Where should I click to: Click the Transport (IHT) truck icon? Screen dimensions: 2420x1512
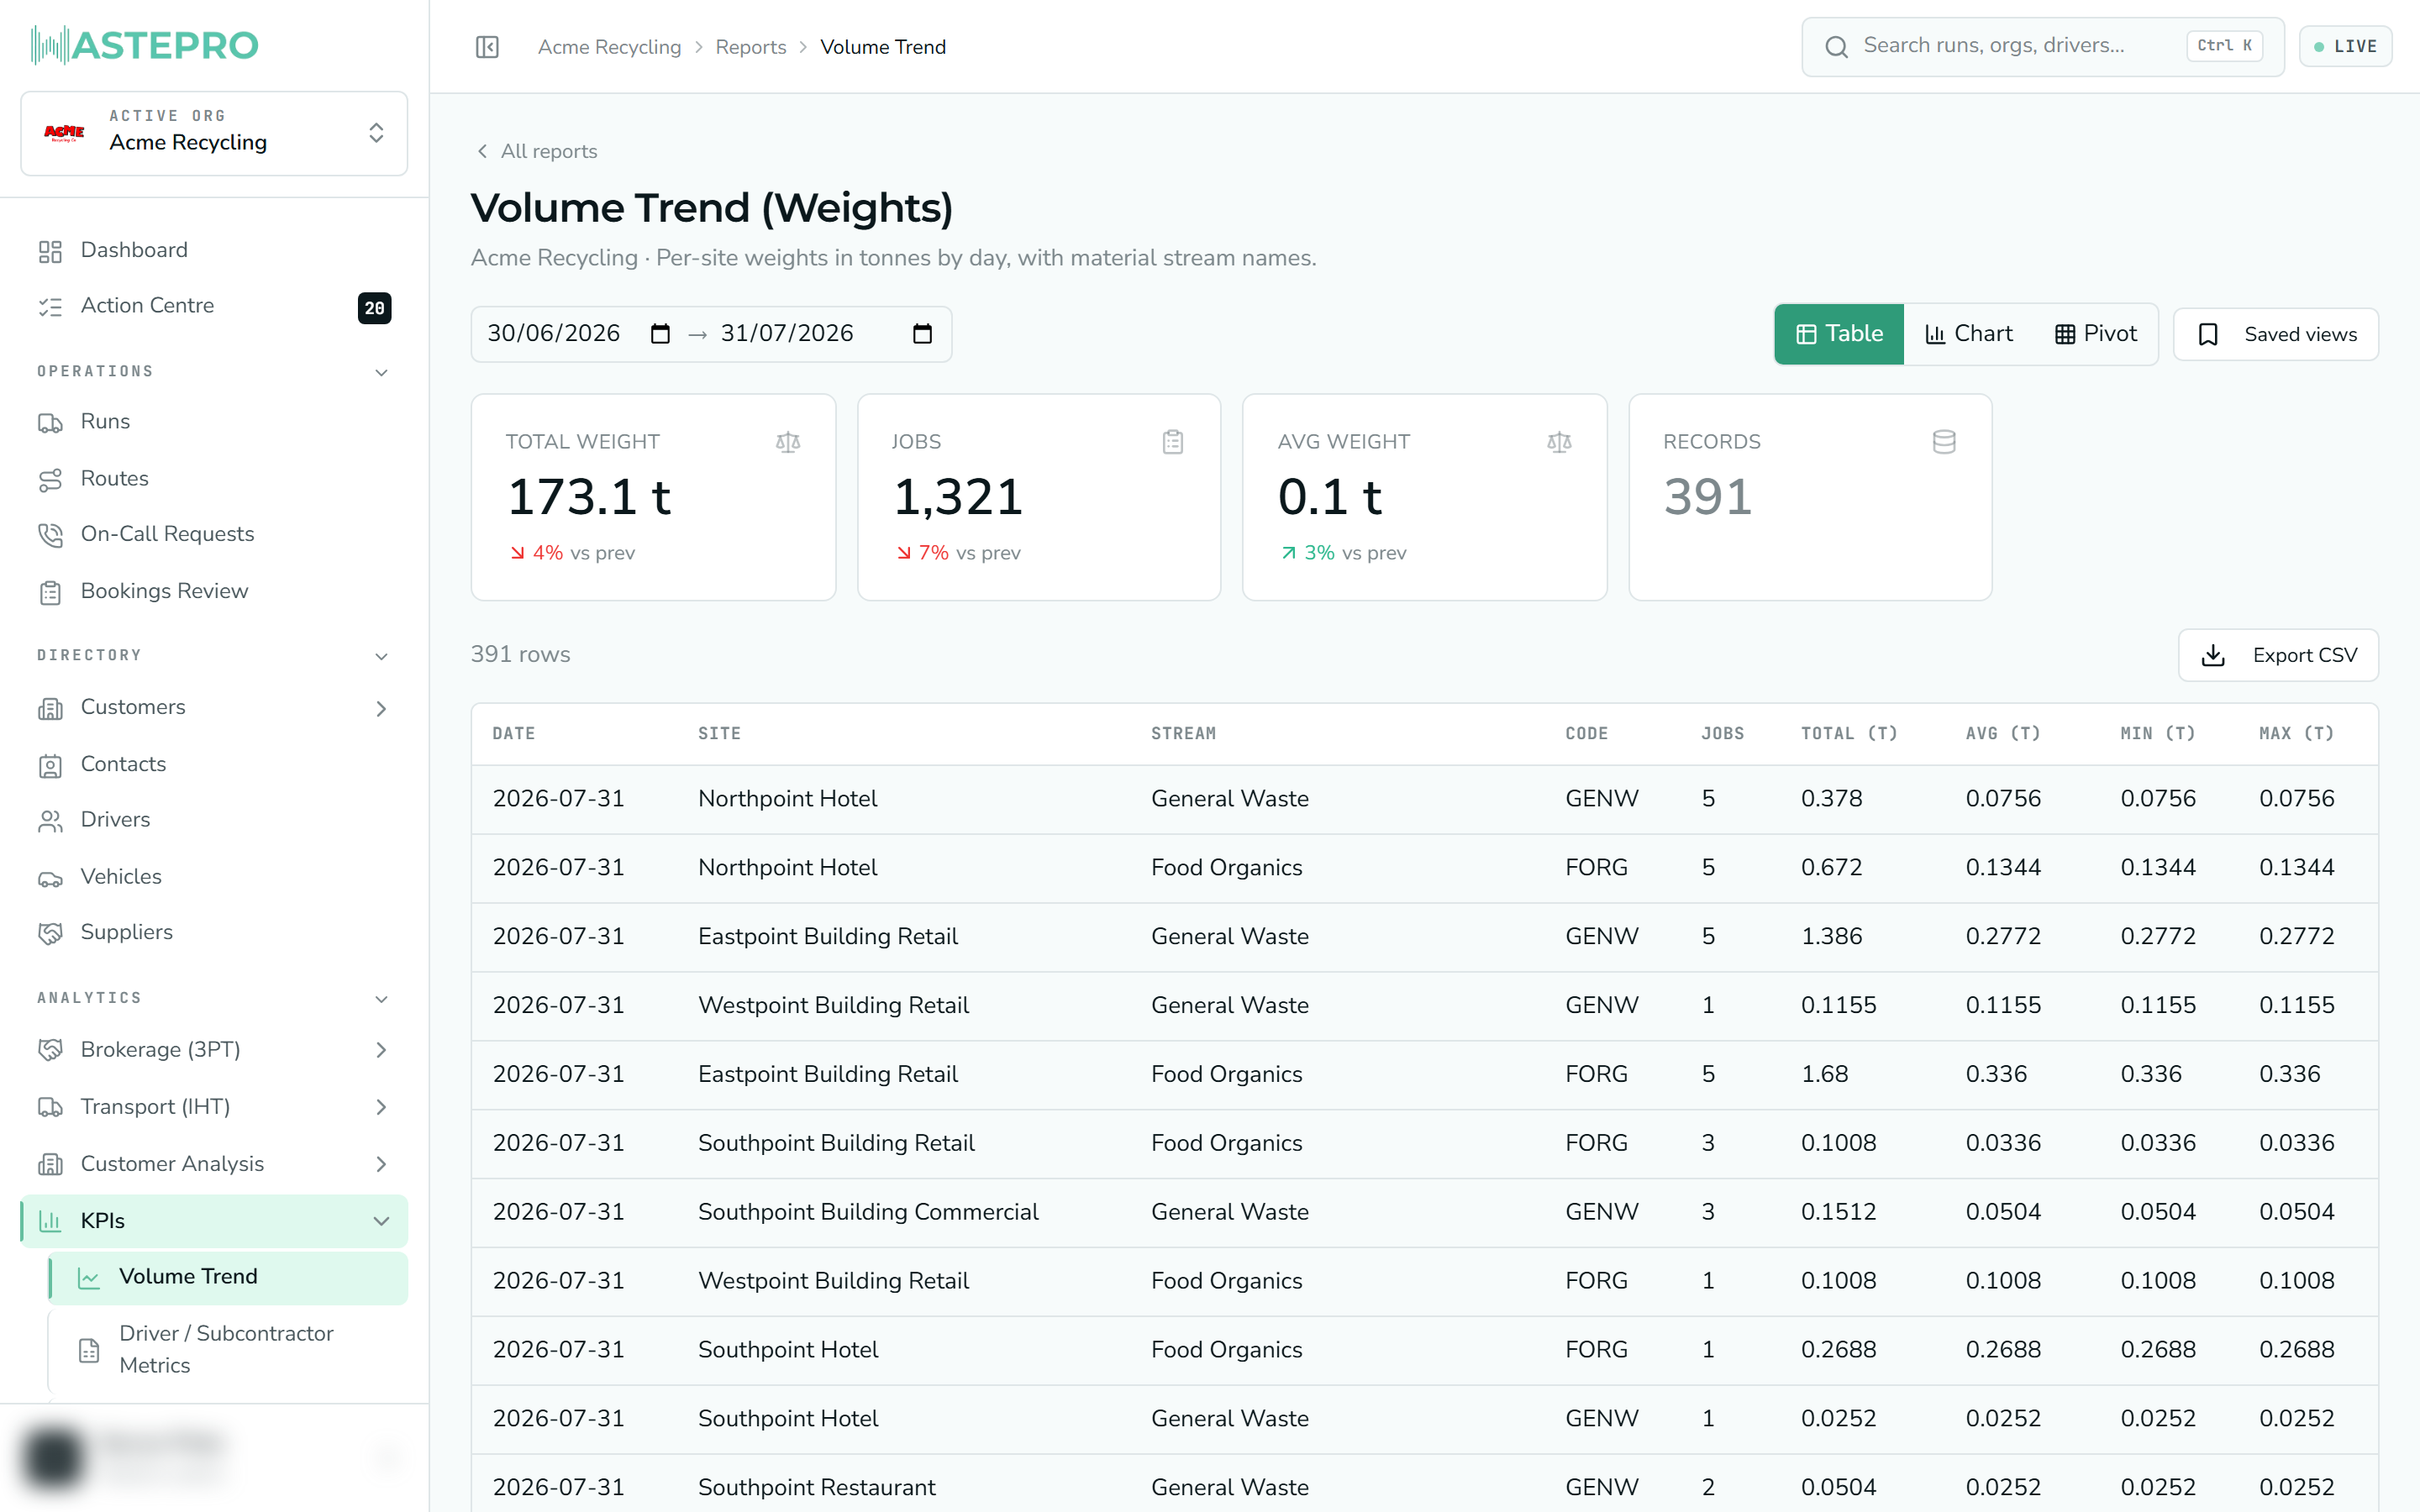click(x=50, y=1107)
